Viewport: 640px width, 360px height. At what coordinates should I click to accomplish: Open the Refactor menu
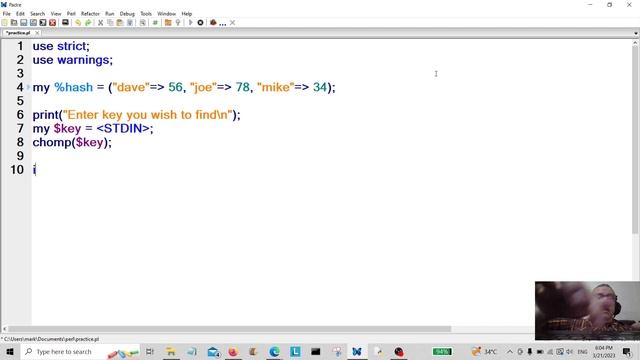tap(90, 13)
